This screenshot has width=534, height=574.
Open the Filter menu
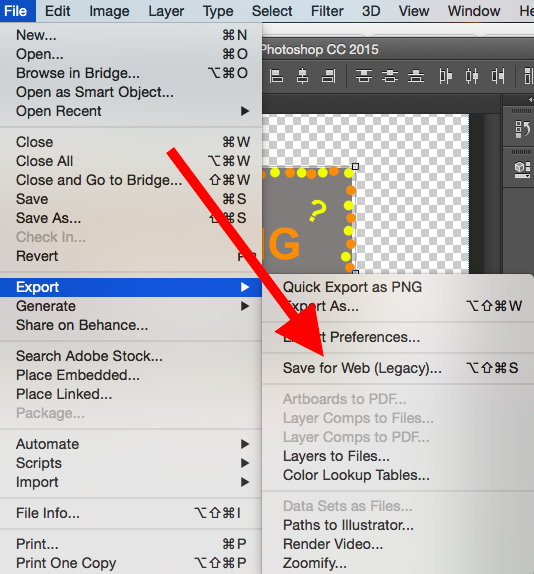pos(327,11)
